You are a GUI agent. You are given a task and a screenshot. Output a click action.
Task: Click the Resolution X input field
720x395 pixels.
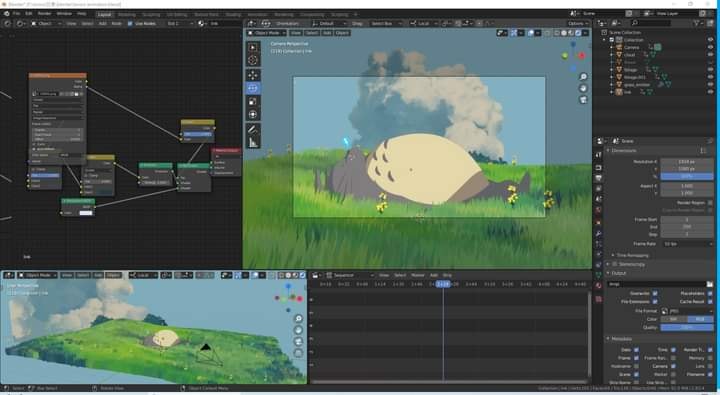click(687, 162)
